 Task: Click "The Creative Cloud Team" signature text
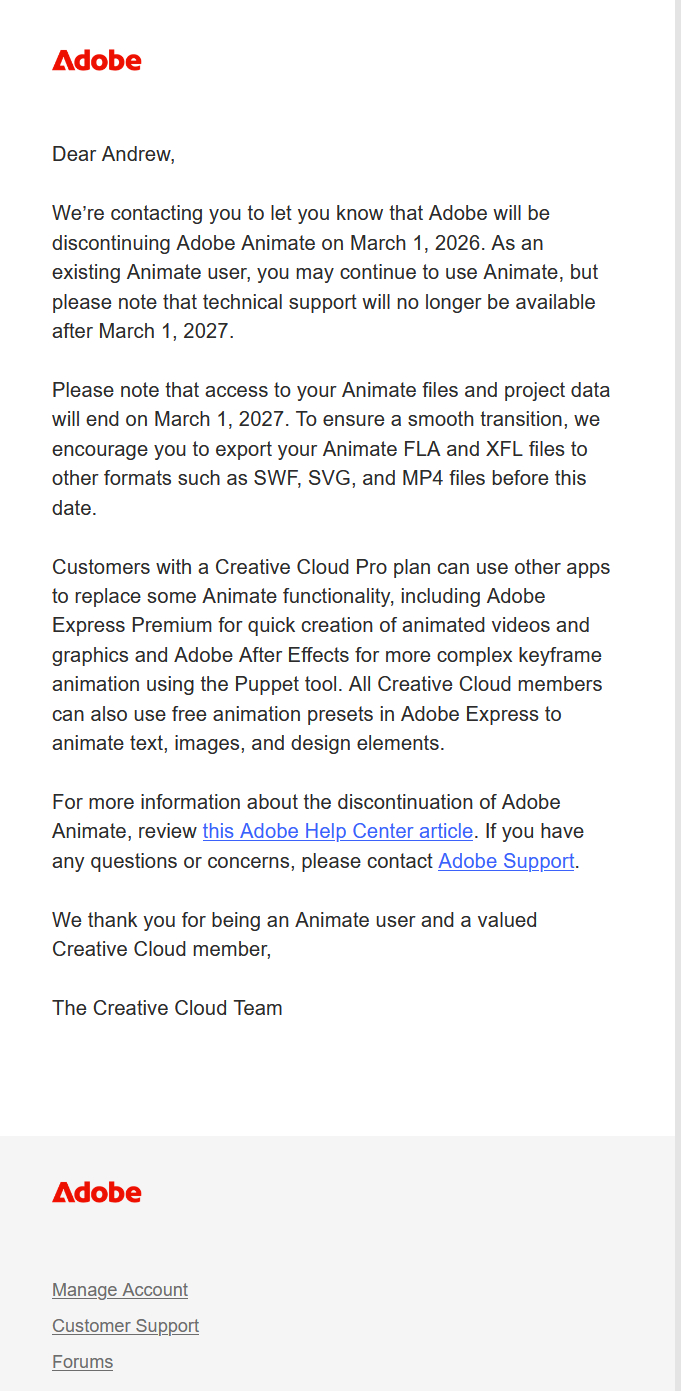coord(167,1008)
